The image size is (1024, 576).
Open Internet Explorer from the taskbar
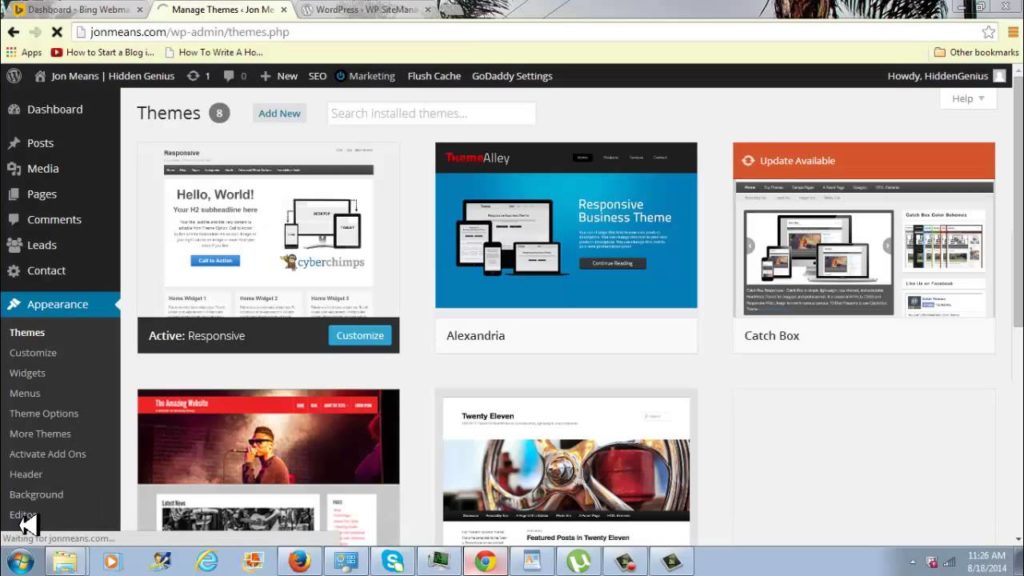click(x=206, y=562)
